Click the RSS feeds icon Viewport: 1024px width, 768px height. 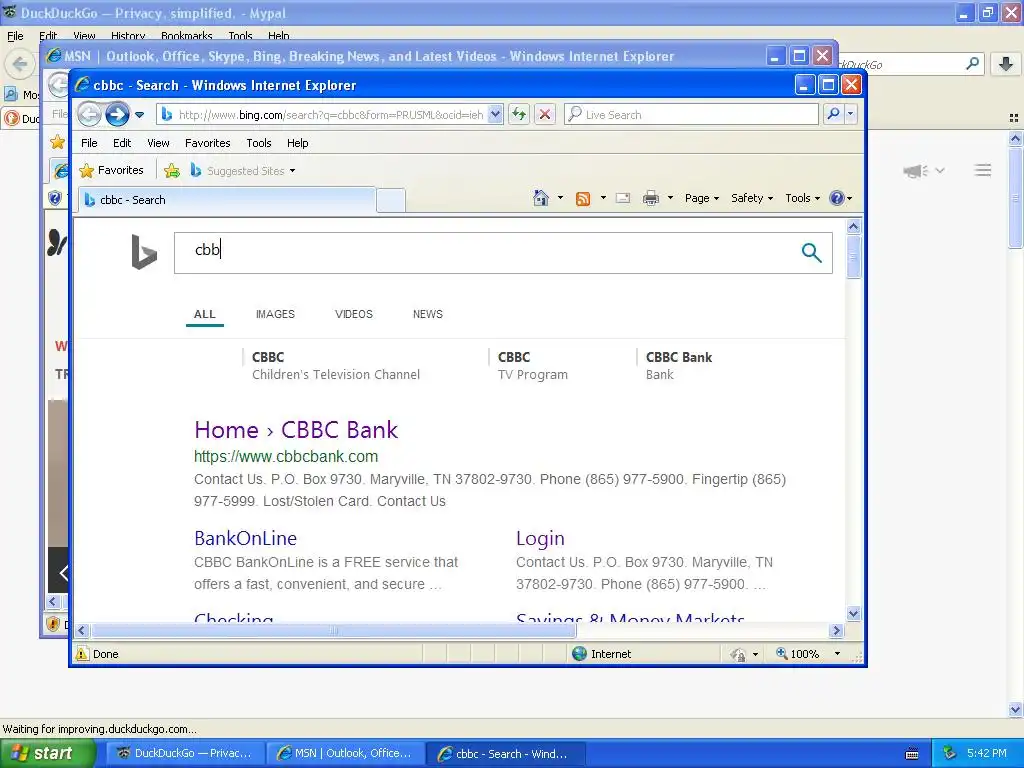coord(583,199)
